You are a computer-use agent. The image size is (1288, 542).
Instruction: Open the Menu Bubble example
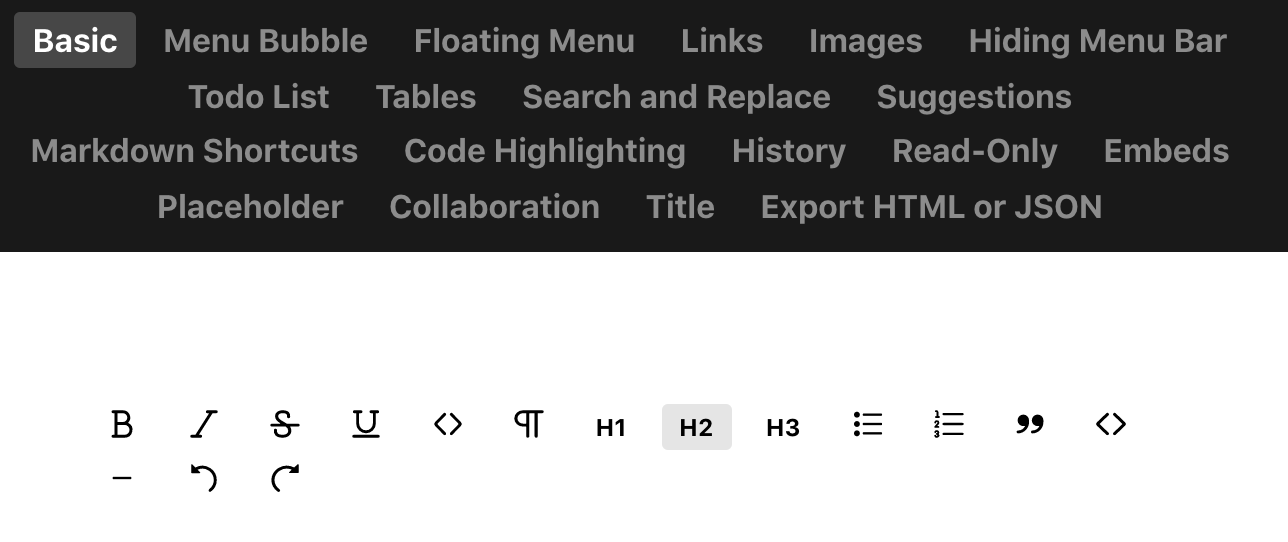pos(265,41)
